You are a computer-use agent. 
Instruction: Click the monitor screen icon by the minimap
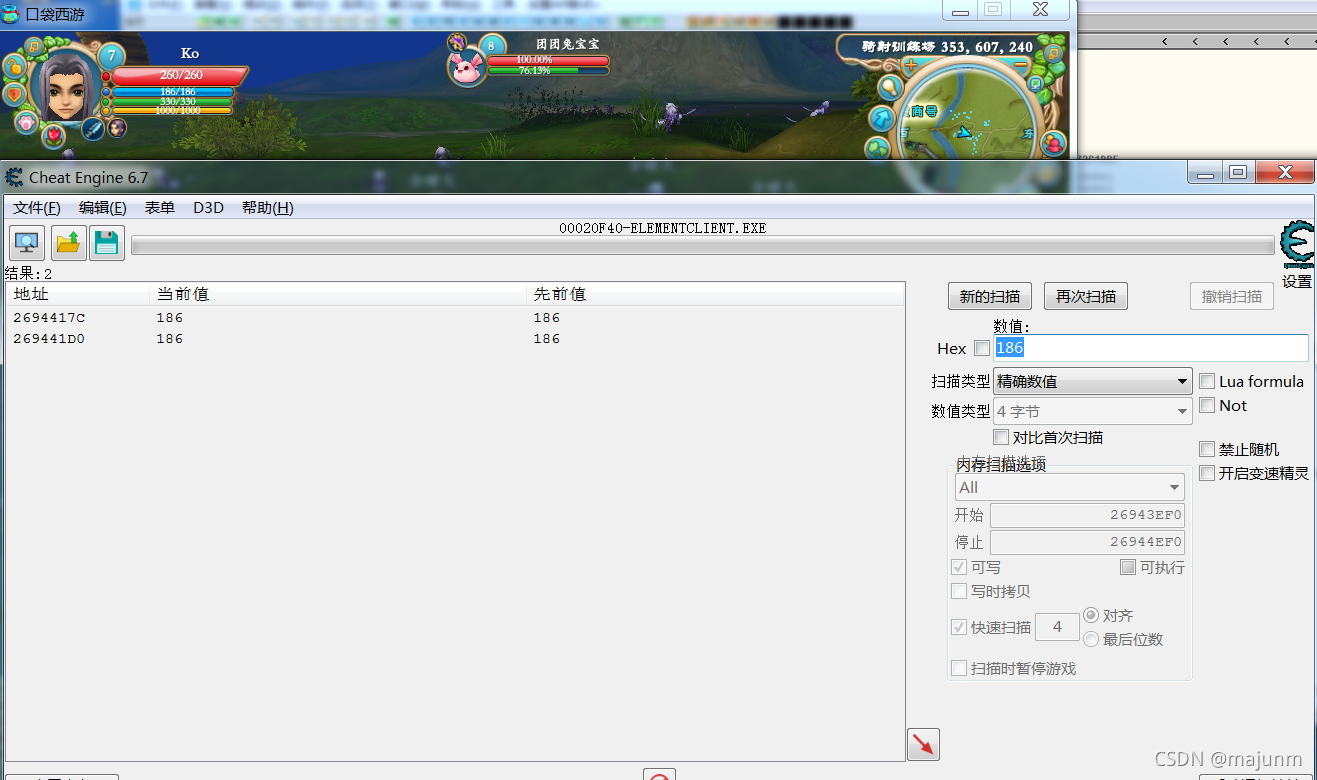pos(1036,84)
